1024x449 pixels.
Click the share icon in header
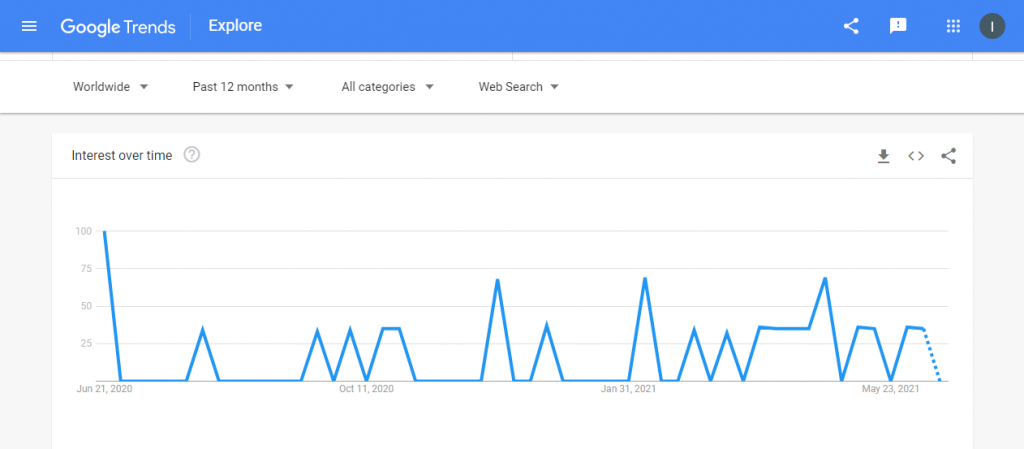click(851, 26)
